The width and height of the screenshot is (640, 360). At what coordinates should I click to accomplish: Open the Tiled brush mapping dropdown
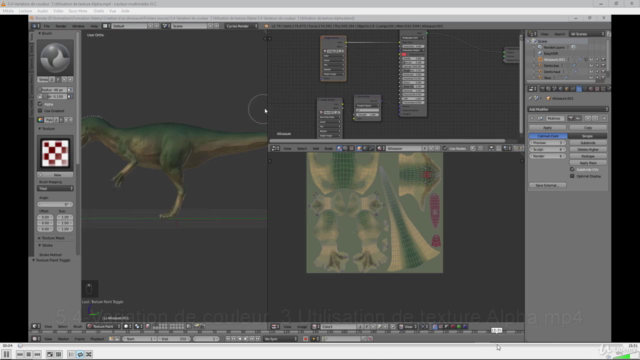pyautogui.click(x=55, y=188)
